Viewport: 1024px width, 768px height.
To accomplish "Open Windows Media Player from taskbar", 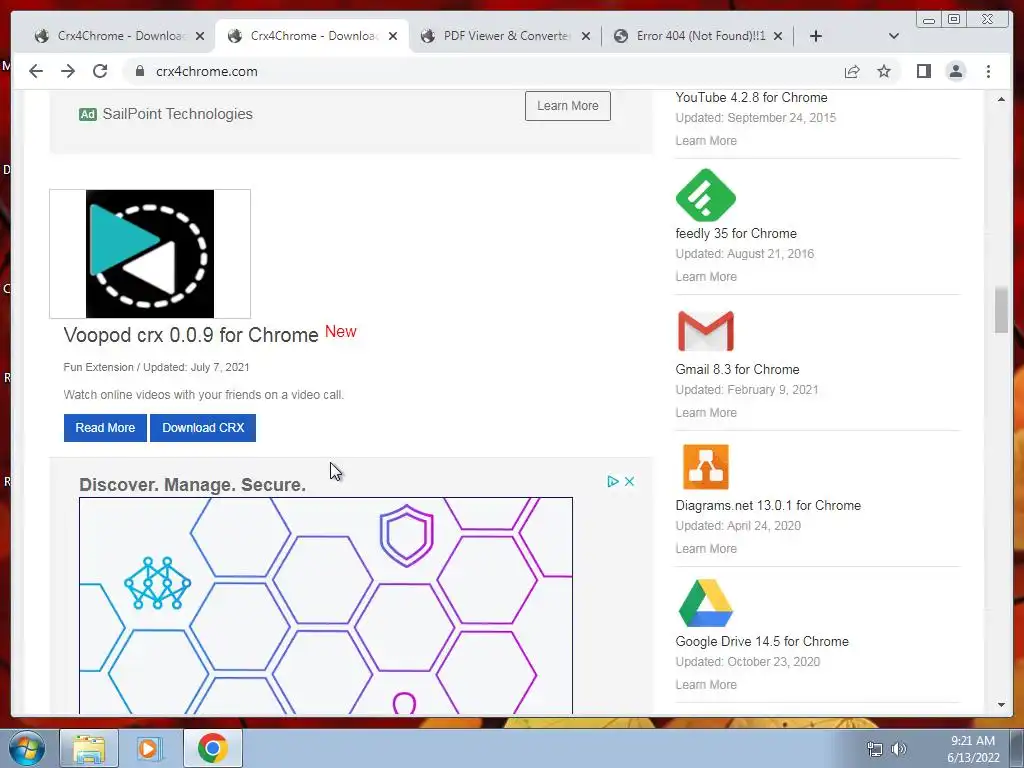I will (150, 748).
